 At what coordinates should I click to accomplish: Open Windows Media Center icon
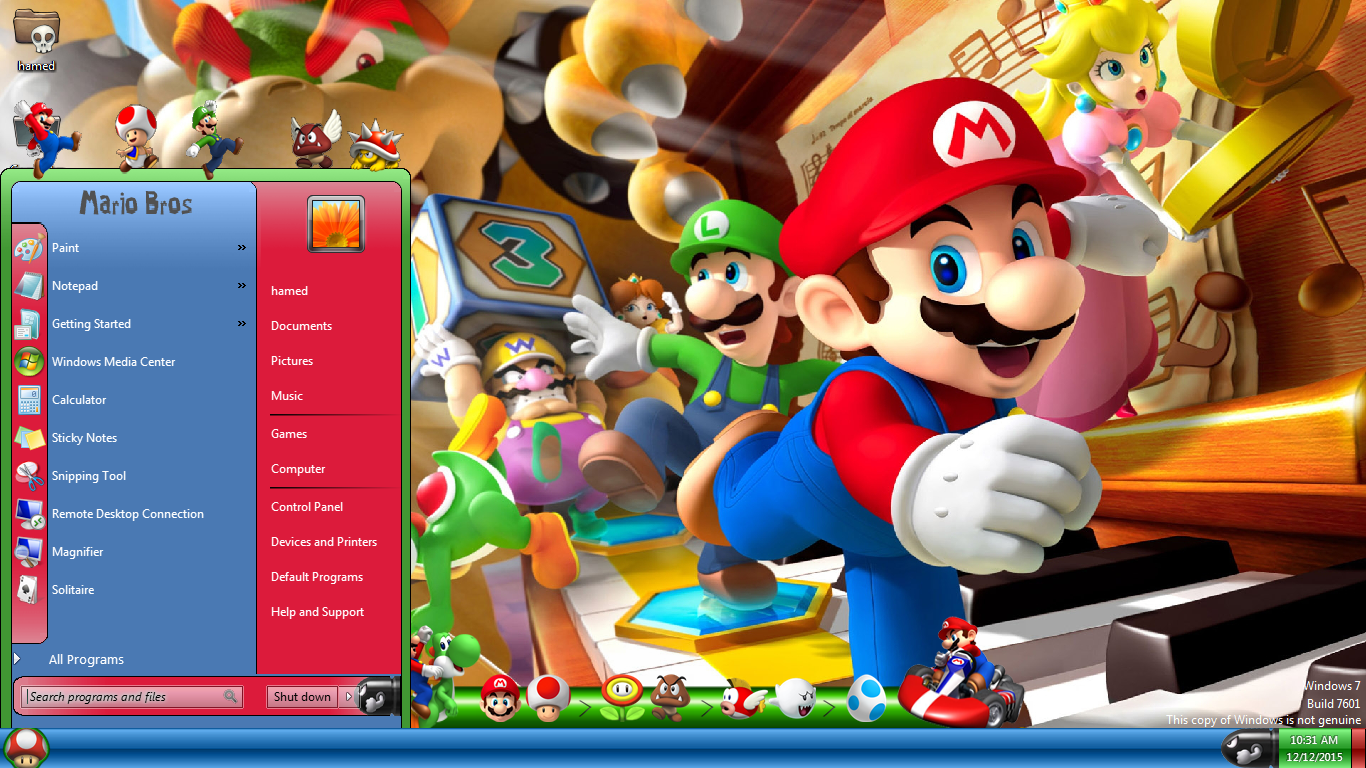tap(29, 362)
